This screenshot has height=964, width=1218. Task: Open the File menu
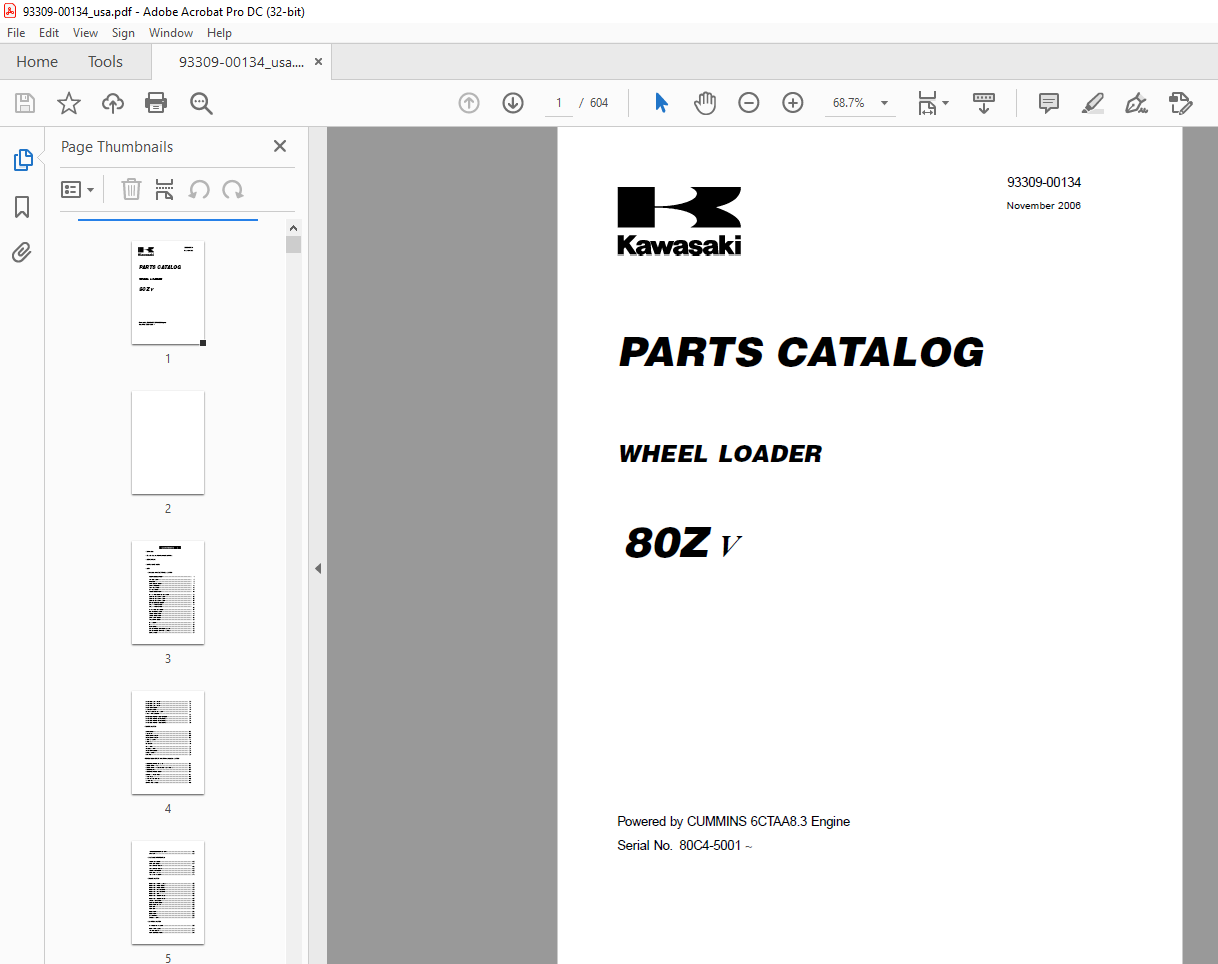pos(17,33)
